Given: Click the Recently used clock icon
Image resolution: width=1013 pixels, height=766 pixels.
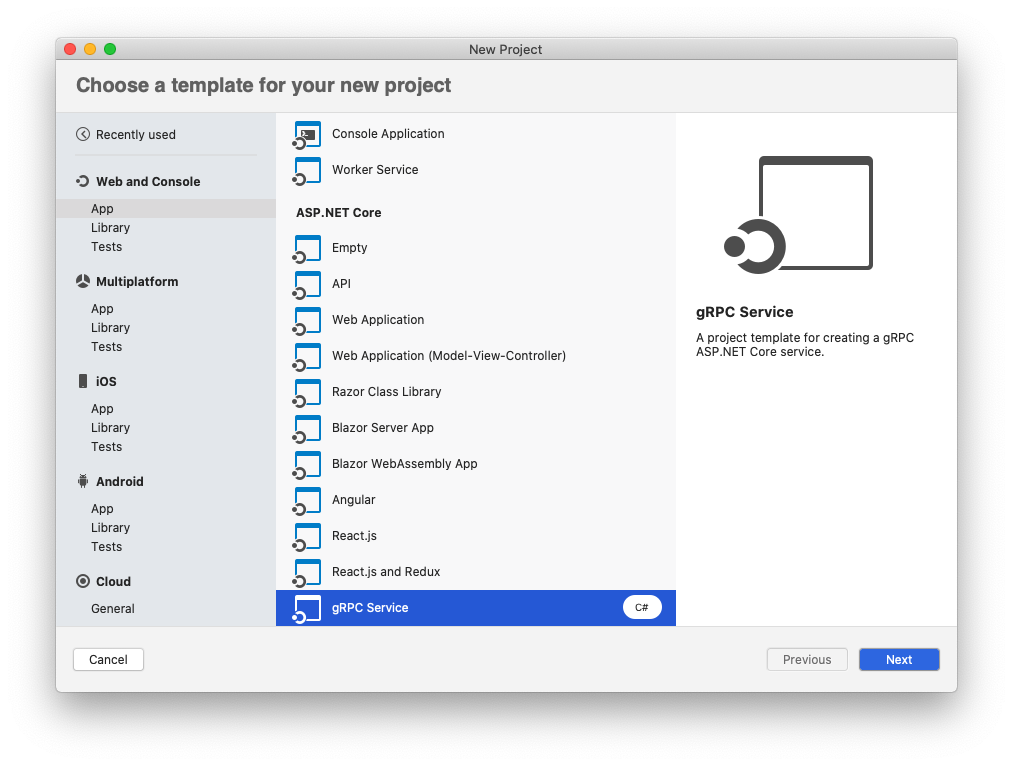Looking at the screenshot, I should 83,135.
